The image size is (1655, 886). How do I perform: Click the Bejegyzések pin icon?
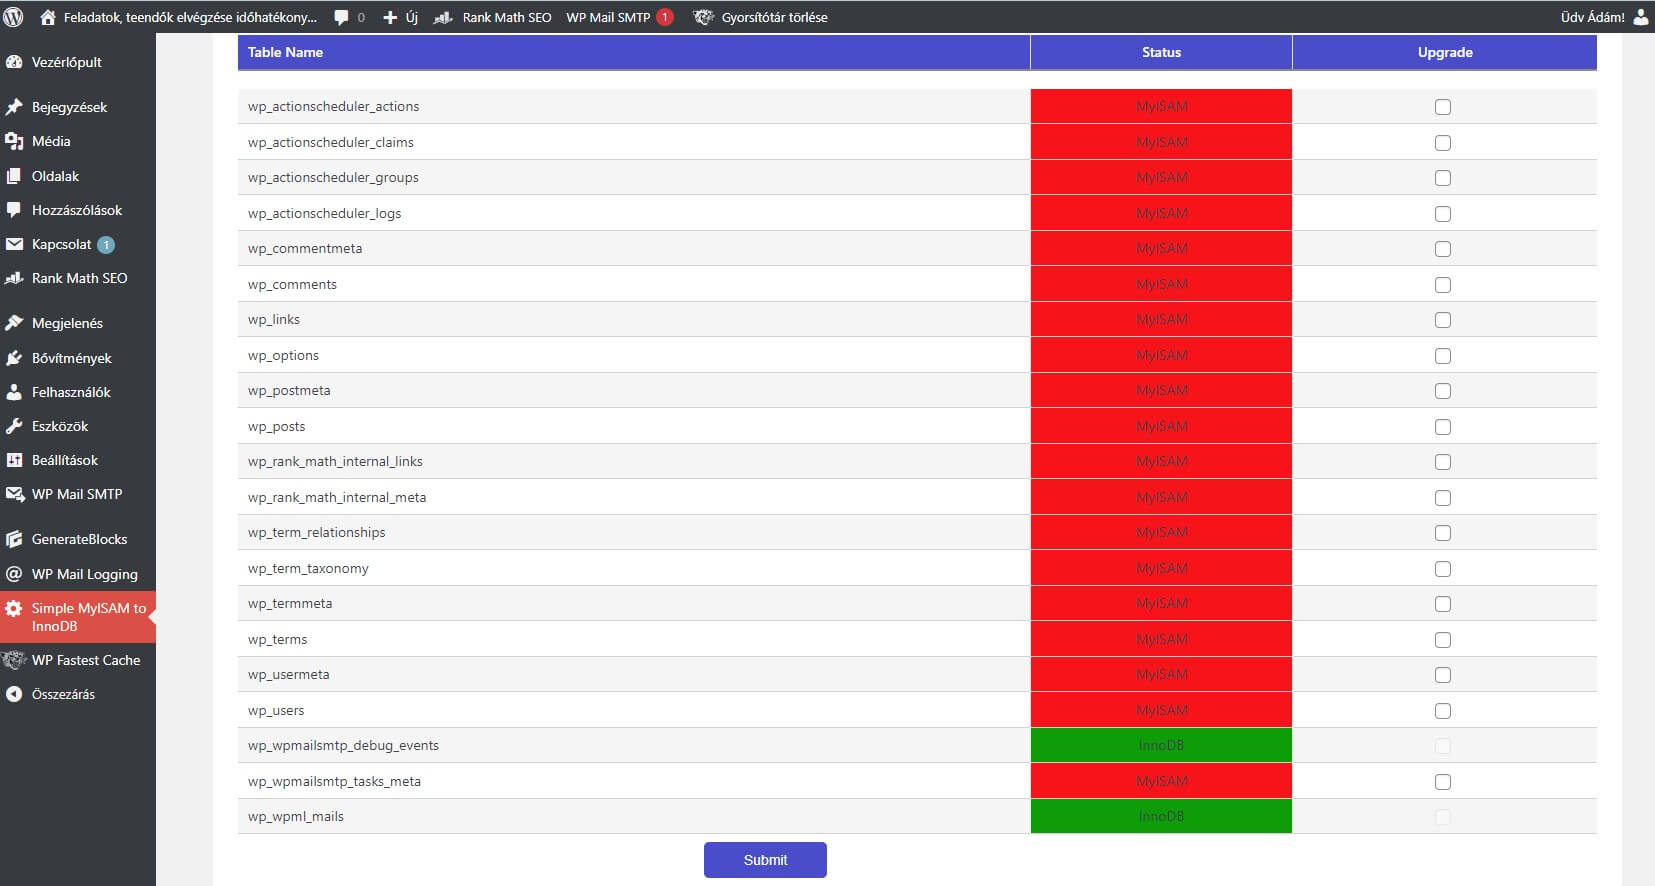click(x=14, y=107)
